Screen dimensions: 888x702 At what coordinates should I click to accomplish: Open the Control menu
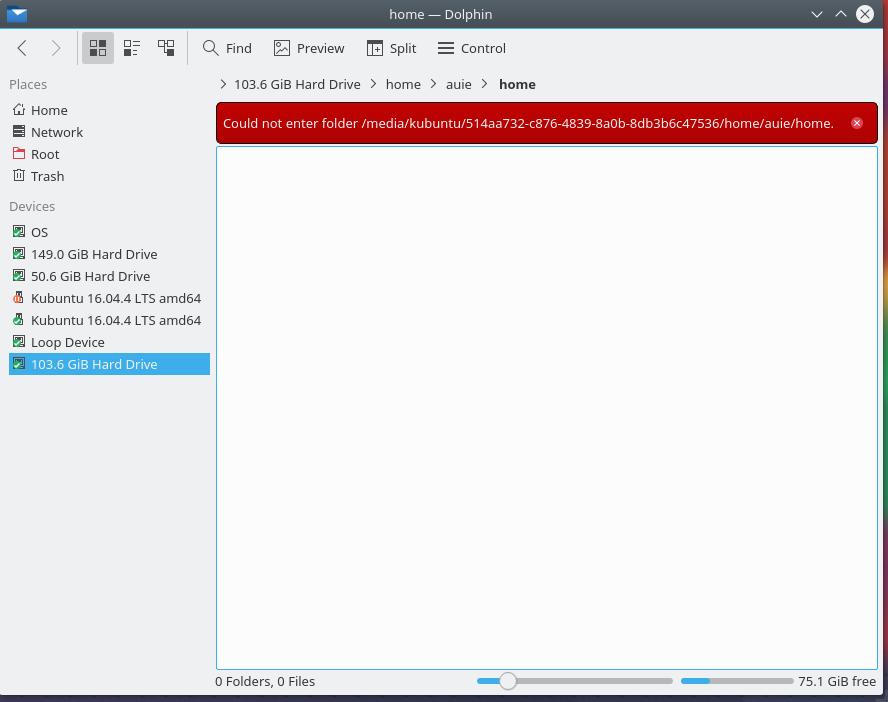pos(472,48)
